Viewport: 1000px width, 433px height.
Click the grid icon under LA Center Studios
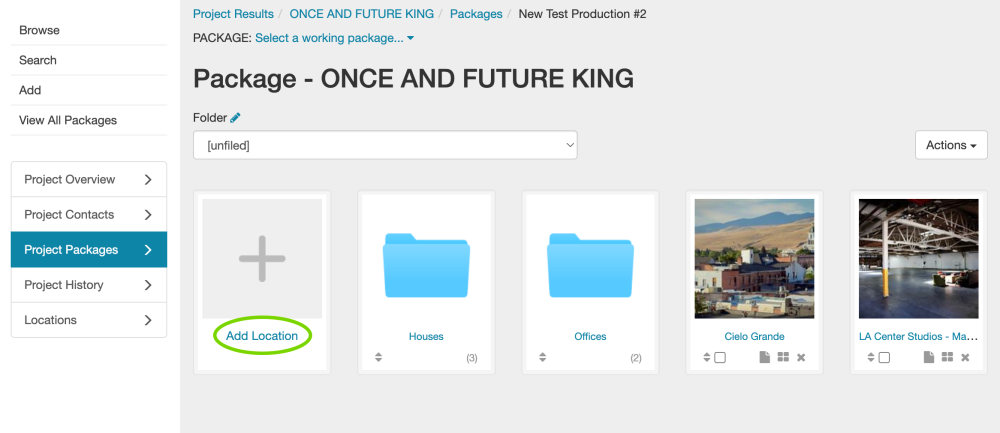[947, 357]
